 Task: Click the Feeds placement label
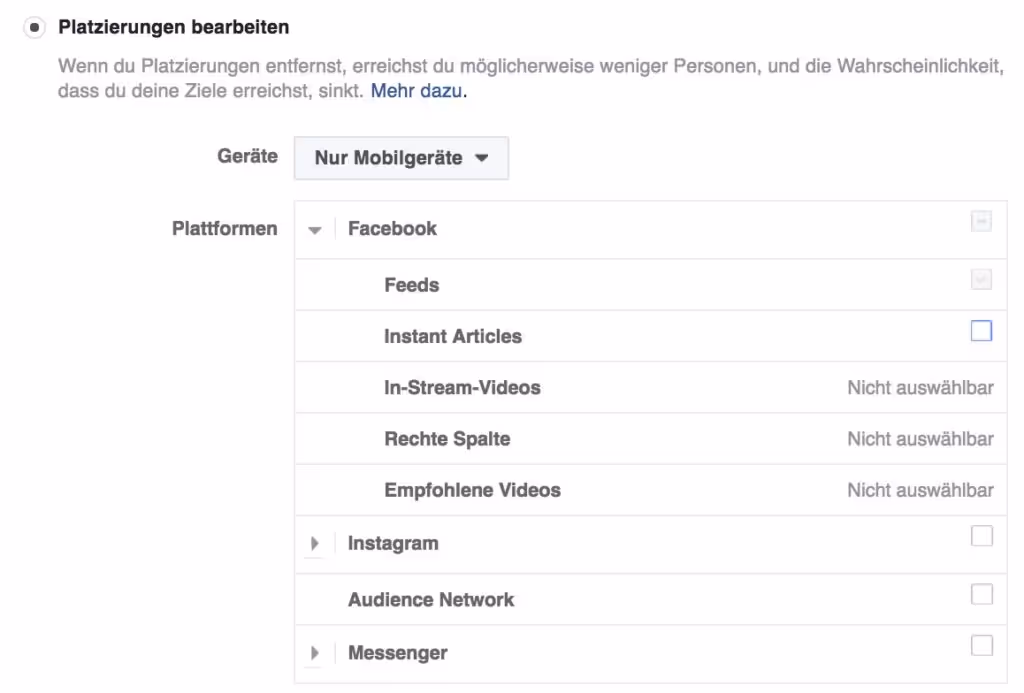coord(411,285)
